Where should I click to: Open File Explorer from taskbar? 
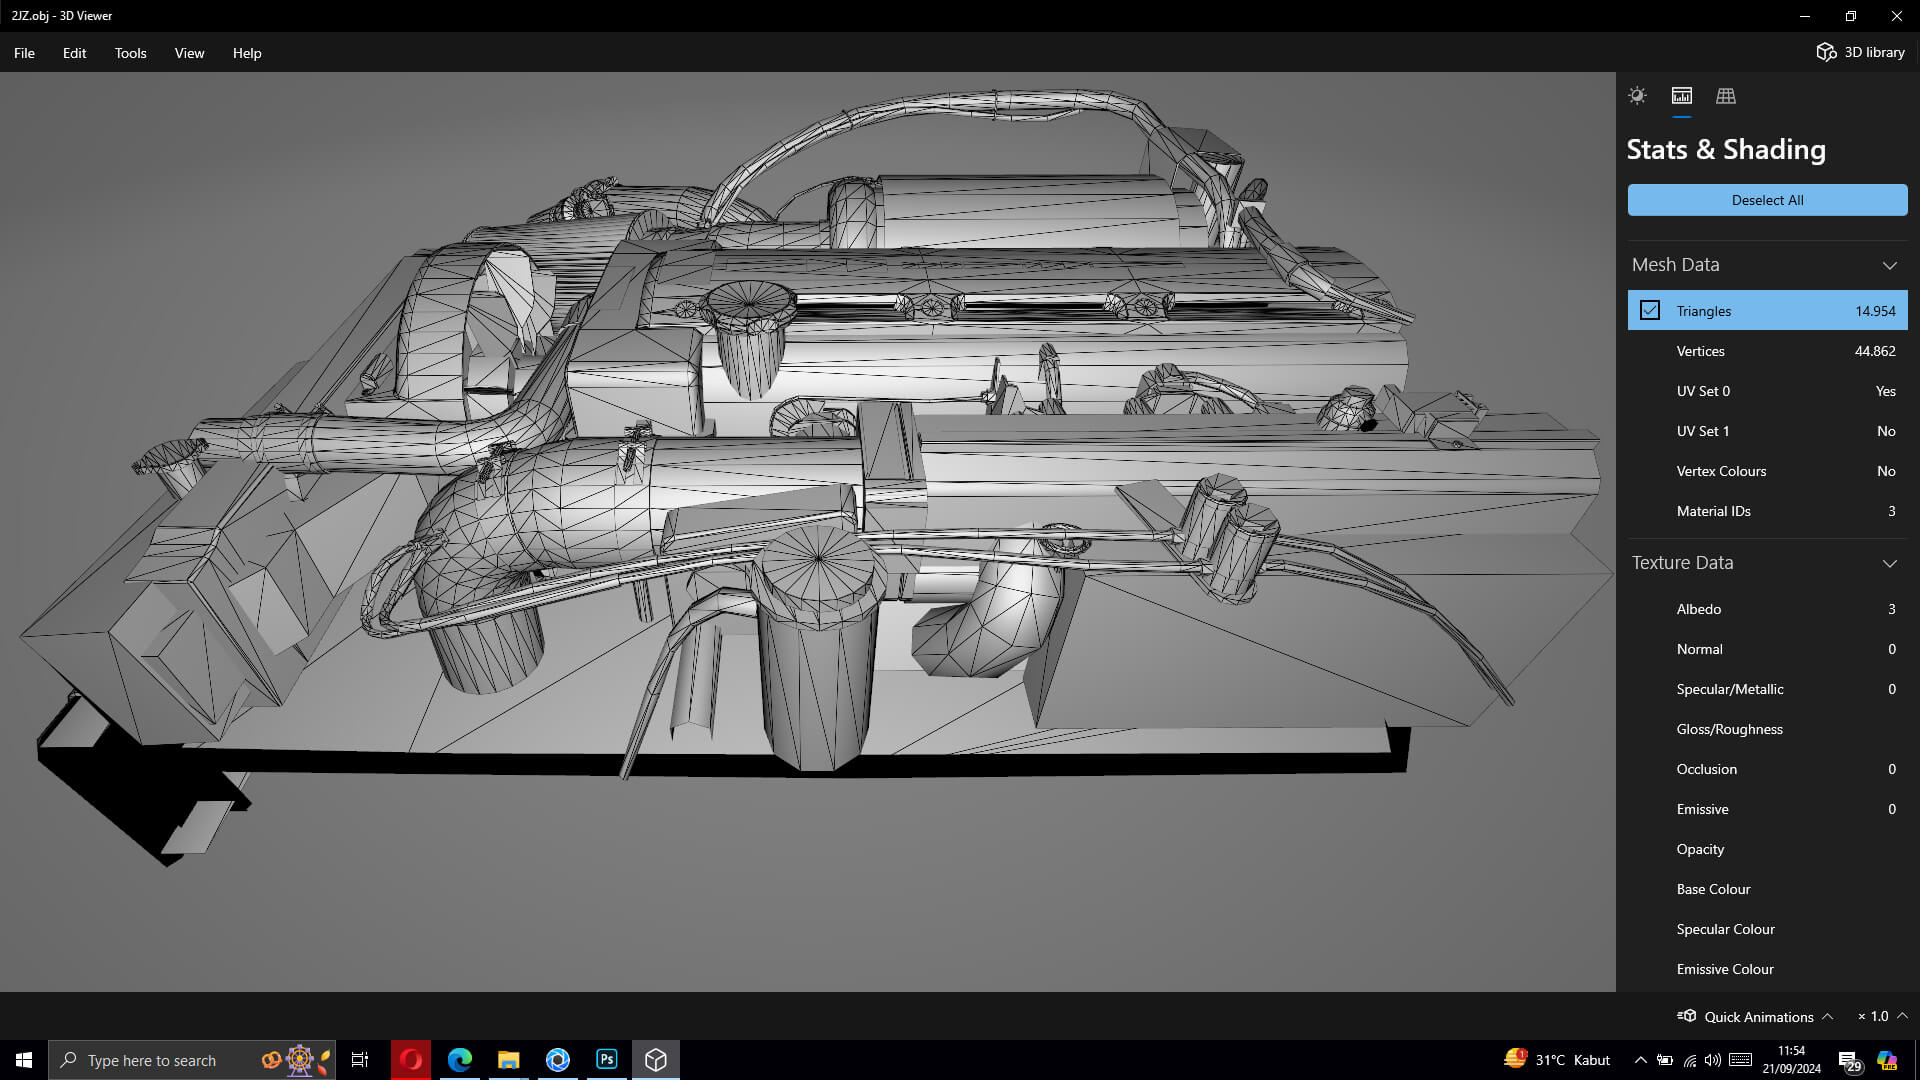tap(509, 1060)
